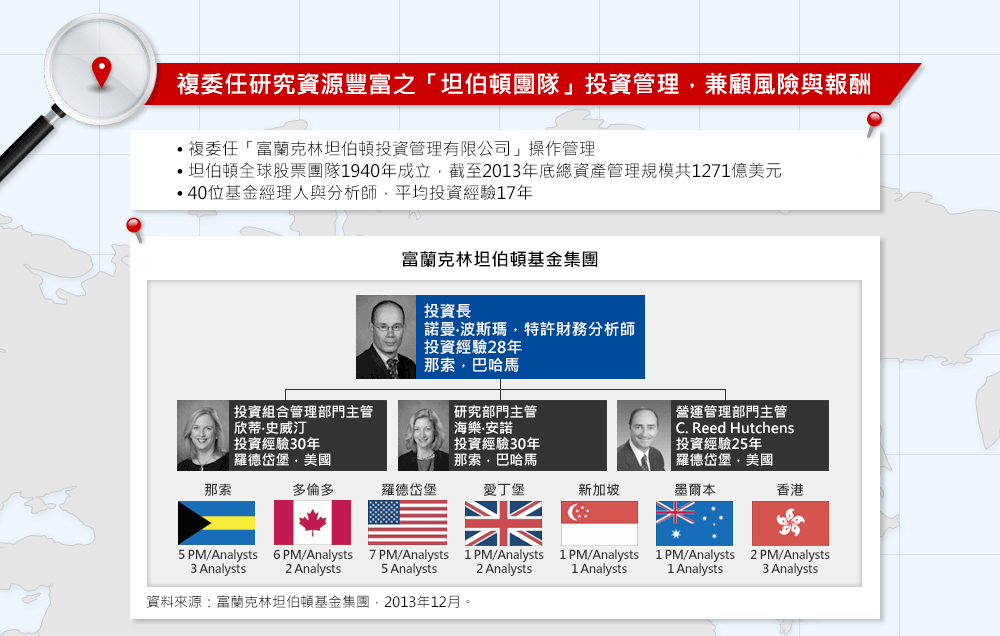
Task: Click the red pushpin at top-right of bullet note
Action: (x=874, y=124)
